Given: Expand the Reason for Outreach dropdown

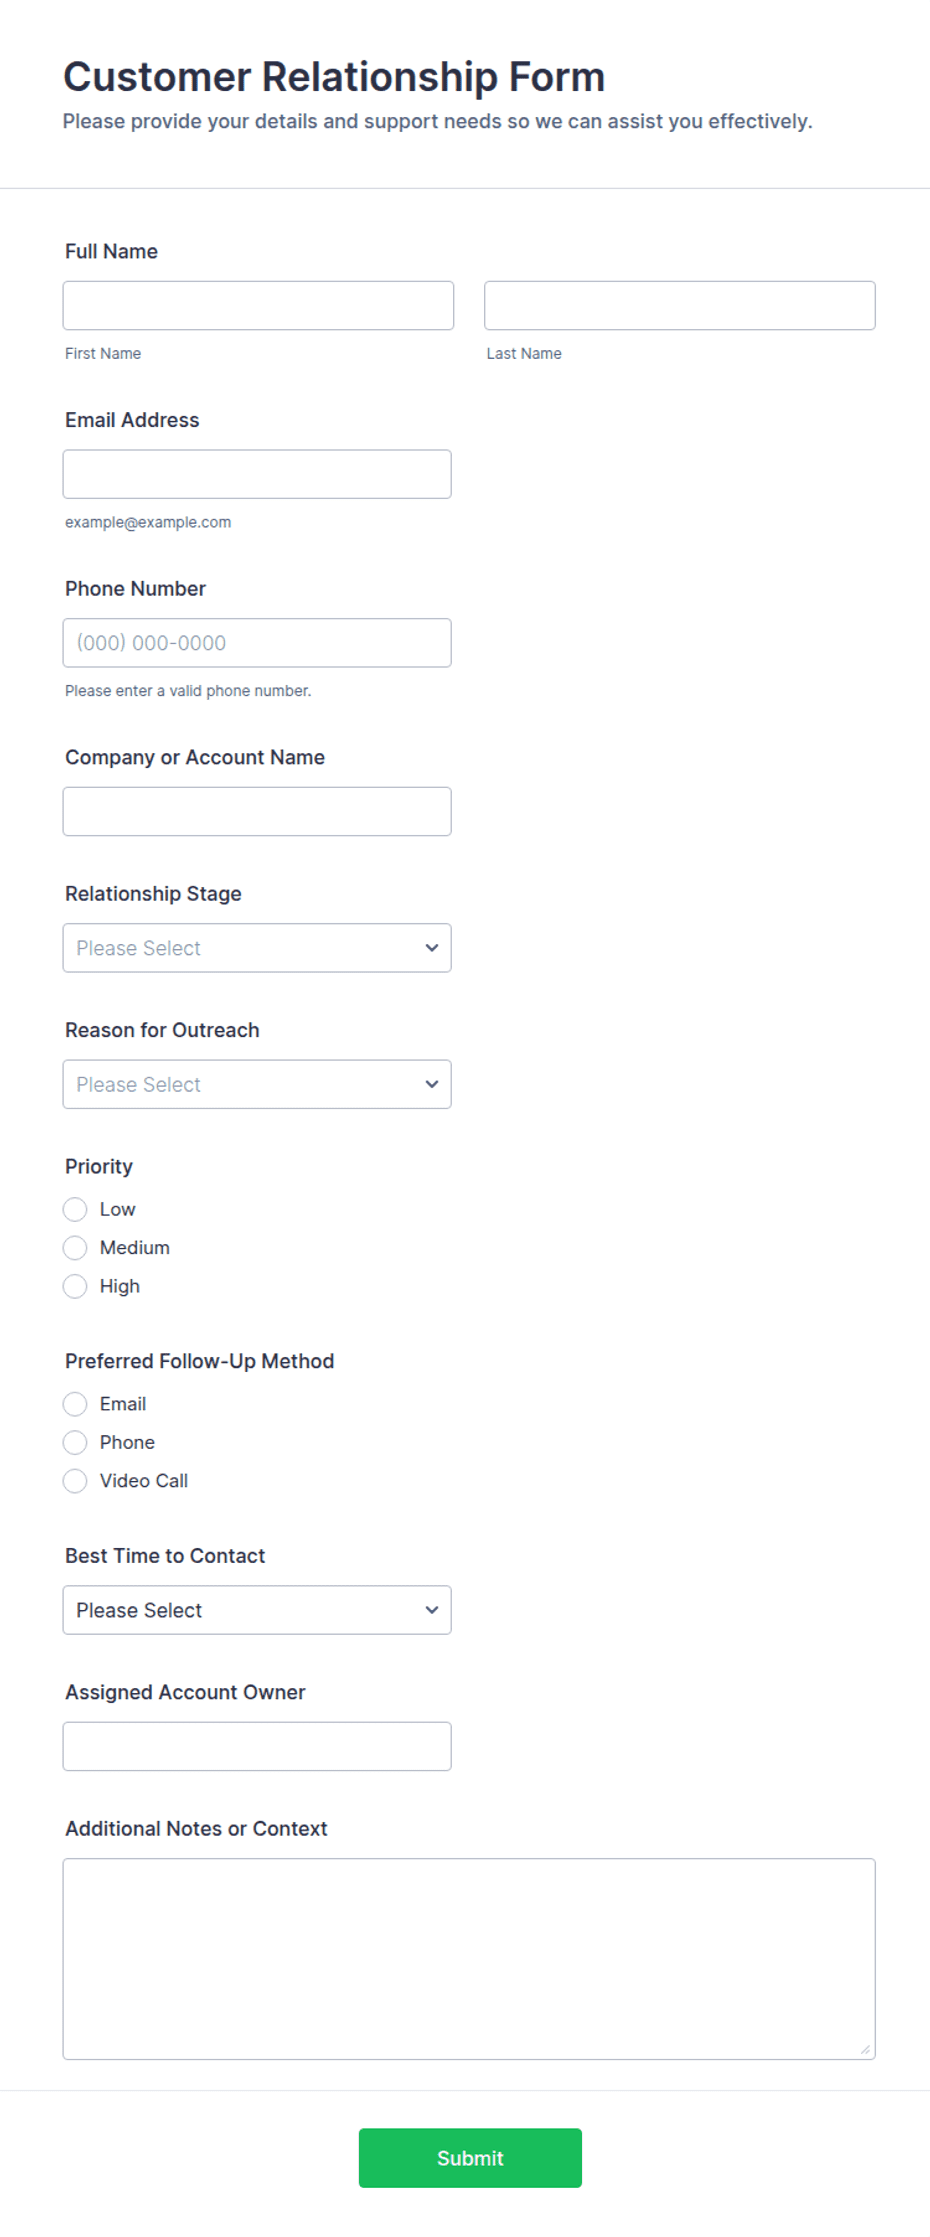Looking at the screenshot, I should tap(257, 1084).
